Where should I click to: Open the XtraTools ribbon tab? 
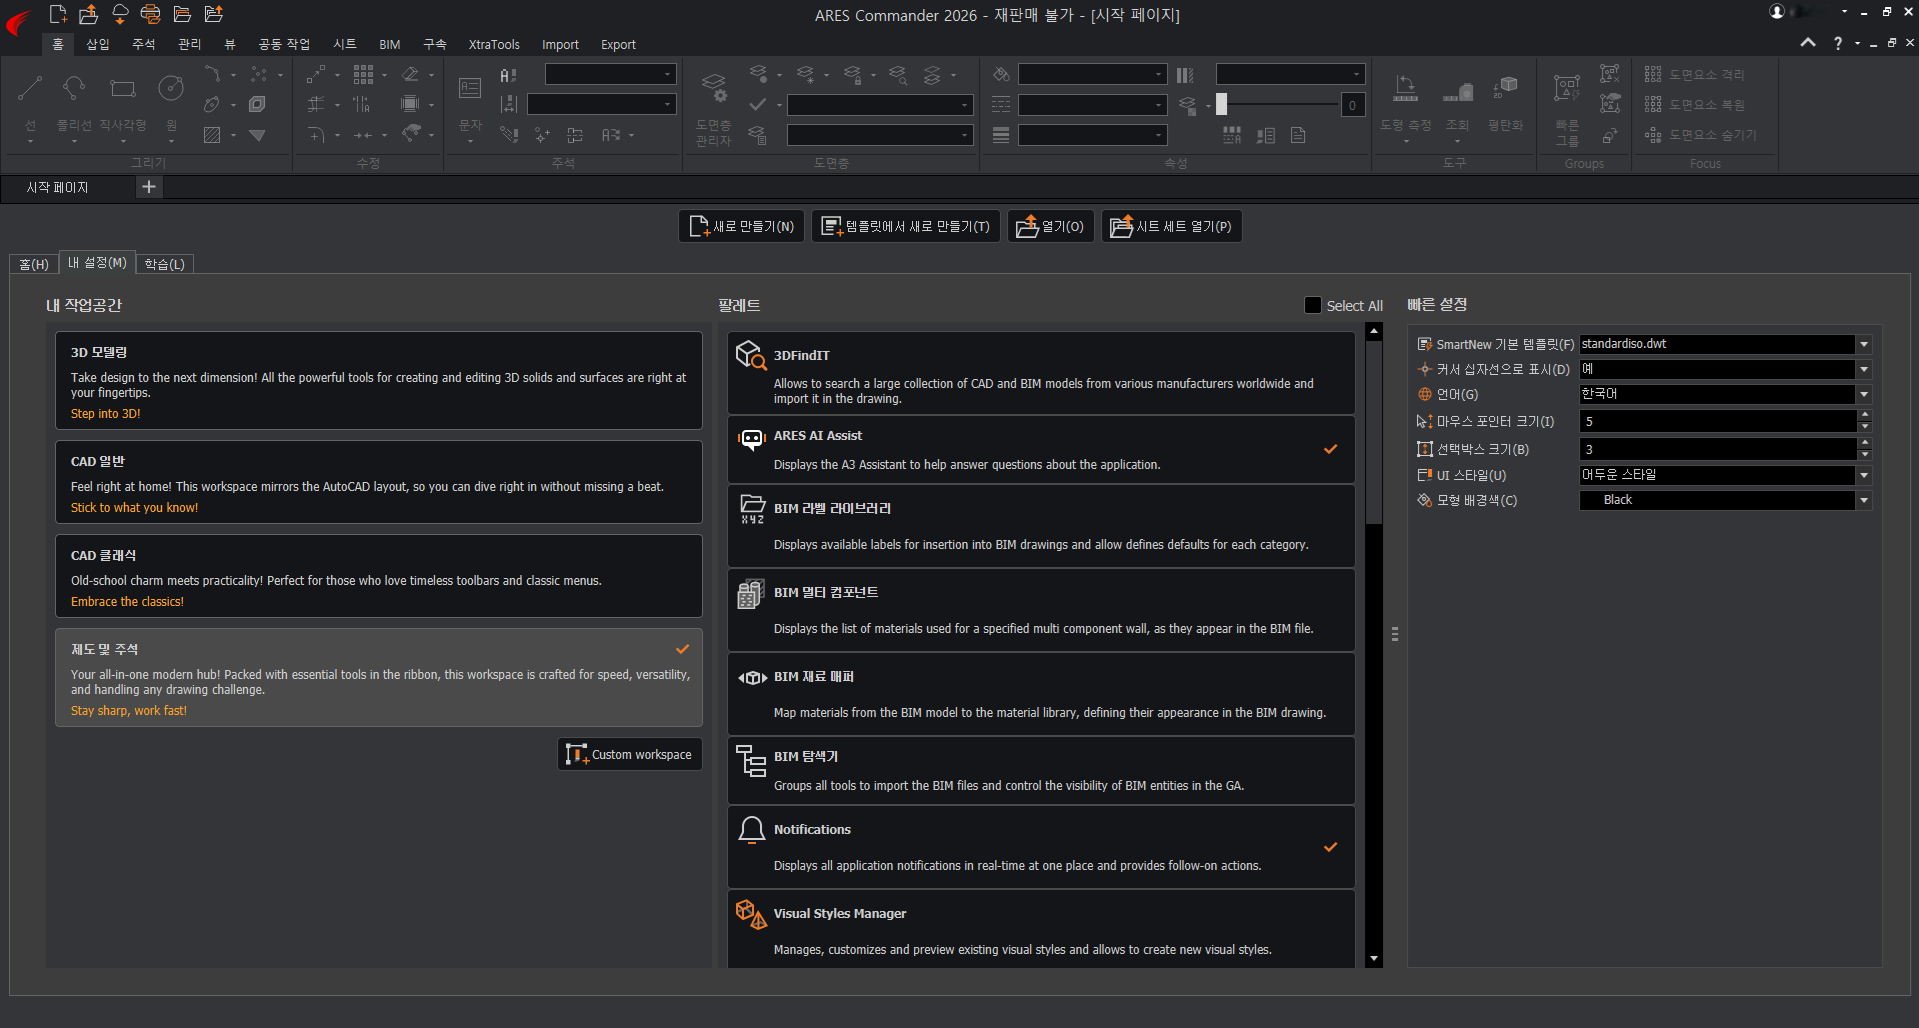click(x=494, y=45)
